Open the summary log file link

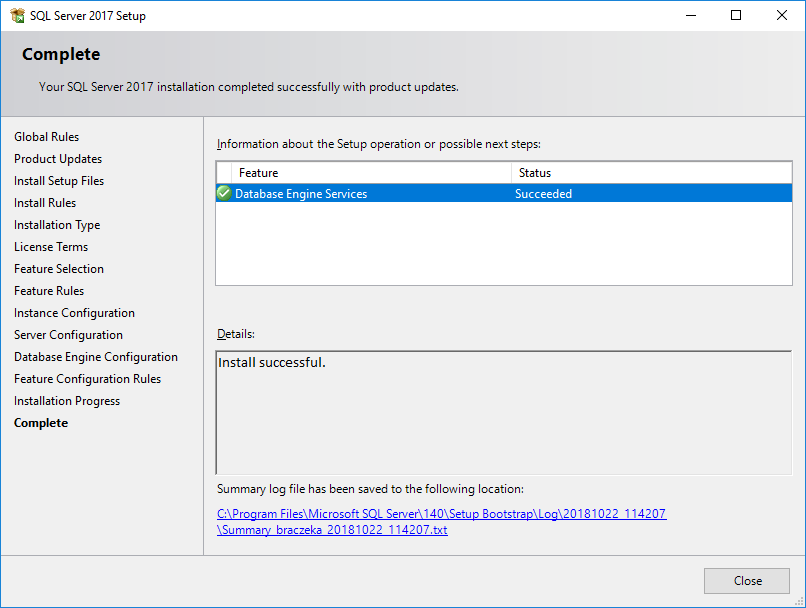click(x=442, y=522)
